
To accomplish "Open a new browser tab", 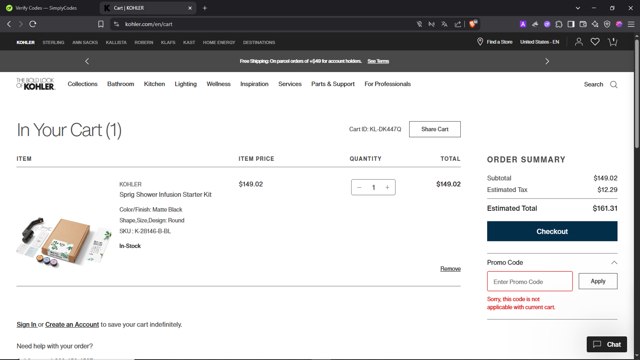I will (x=205, y=8).
